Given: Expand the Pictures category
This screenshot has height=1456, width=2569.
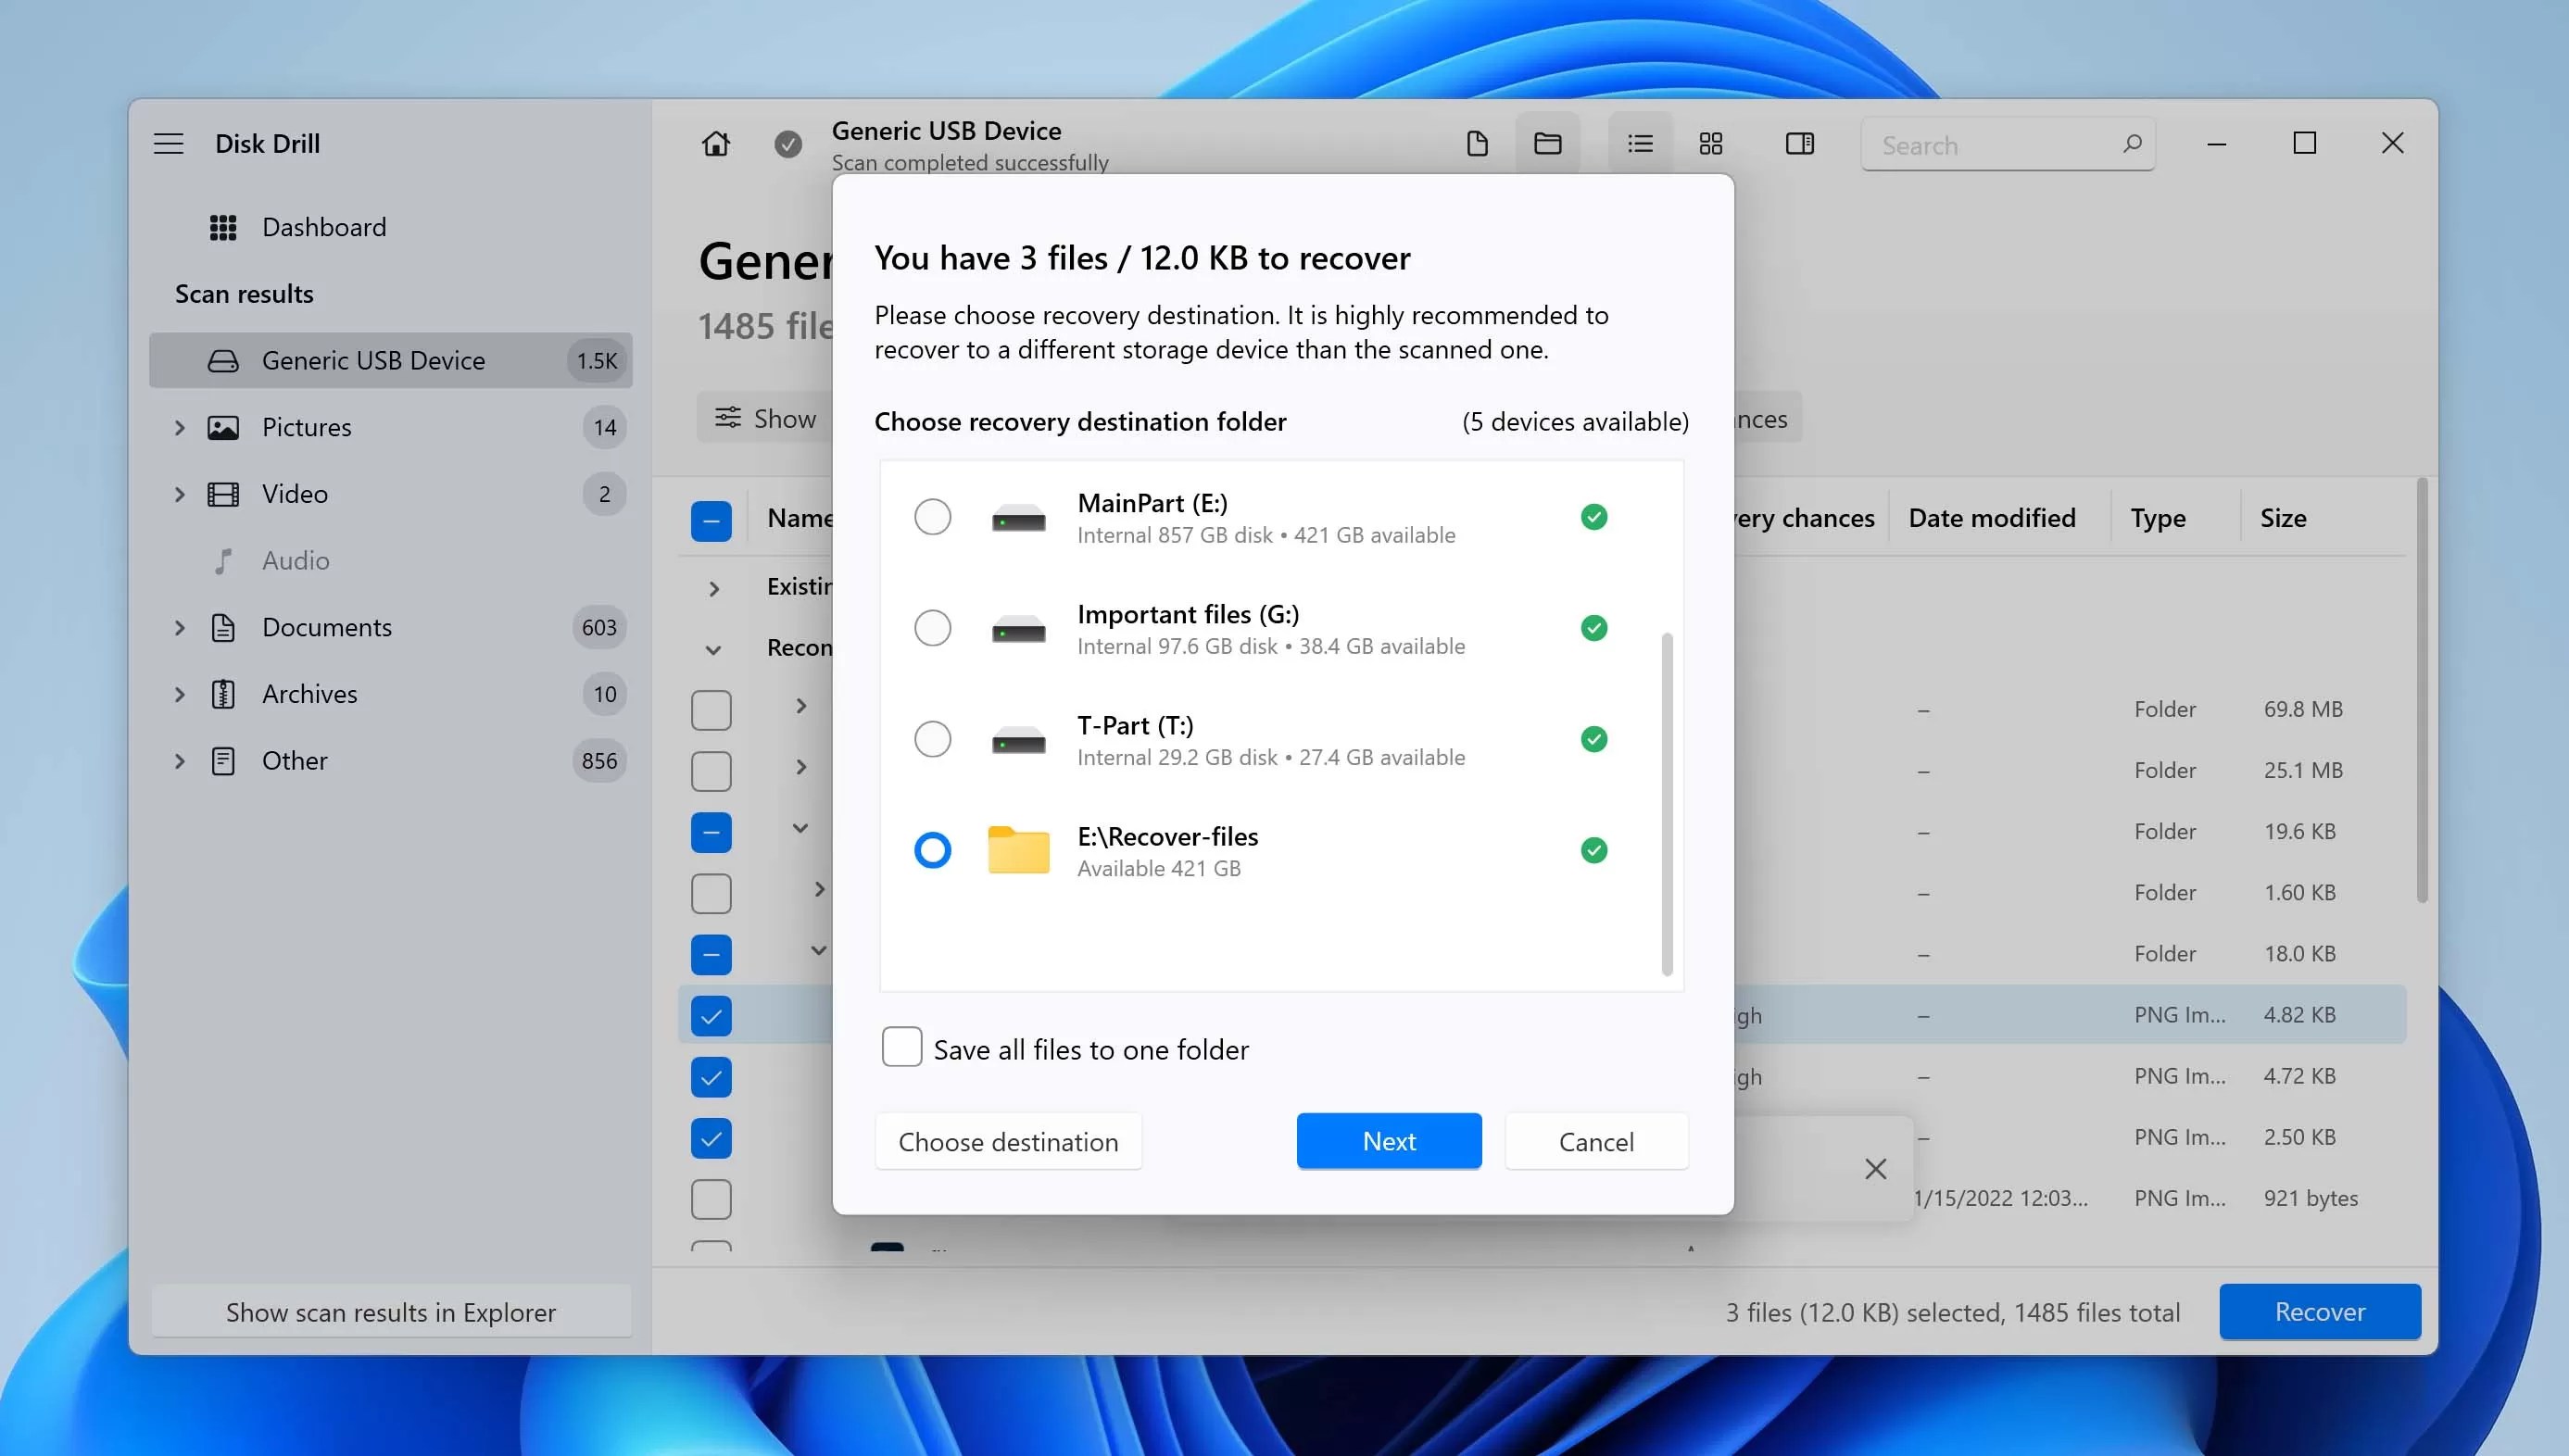Looking at the screenshot, I should (x=180, y=428).
